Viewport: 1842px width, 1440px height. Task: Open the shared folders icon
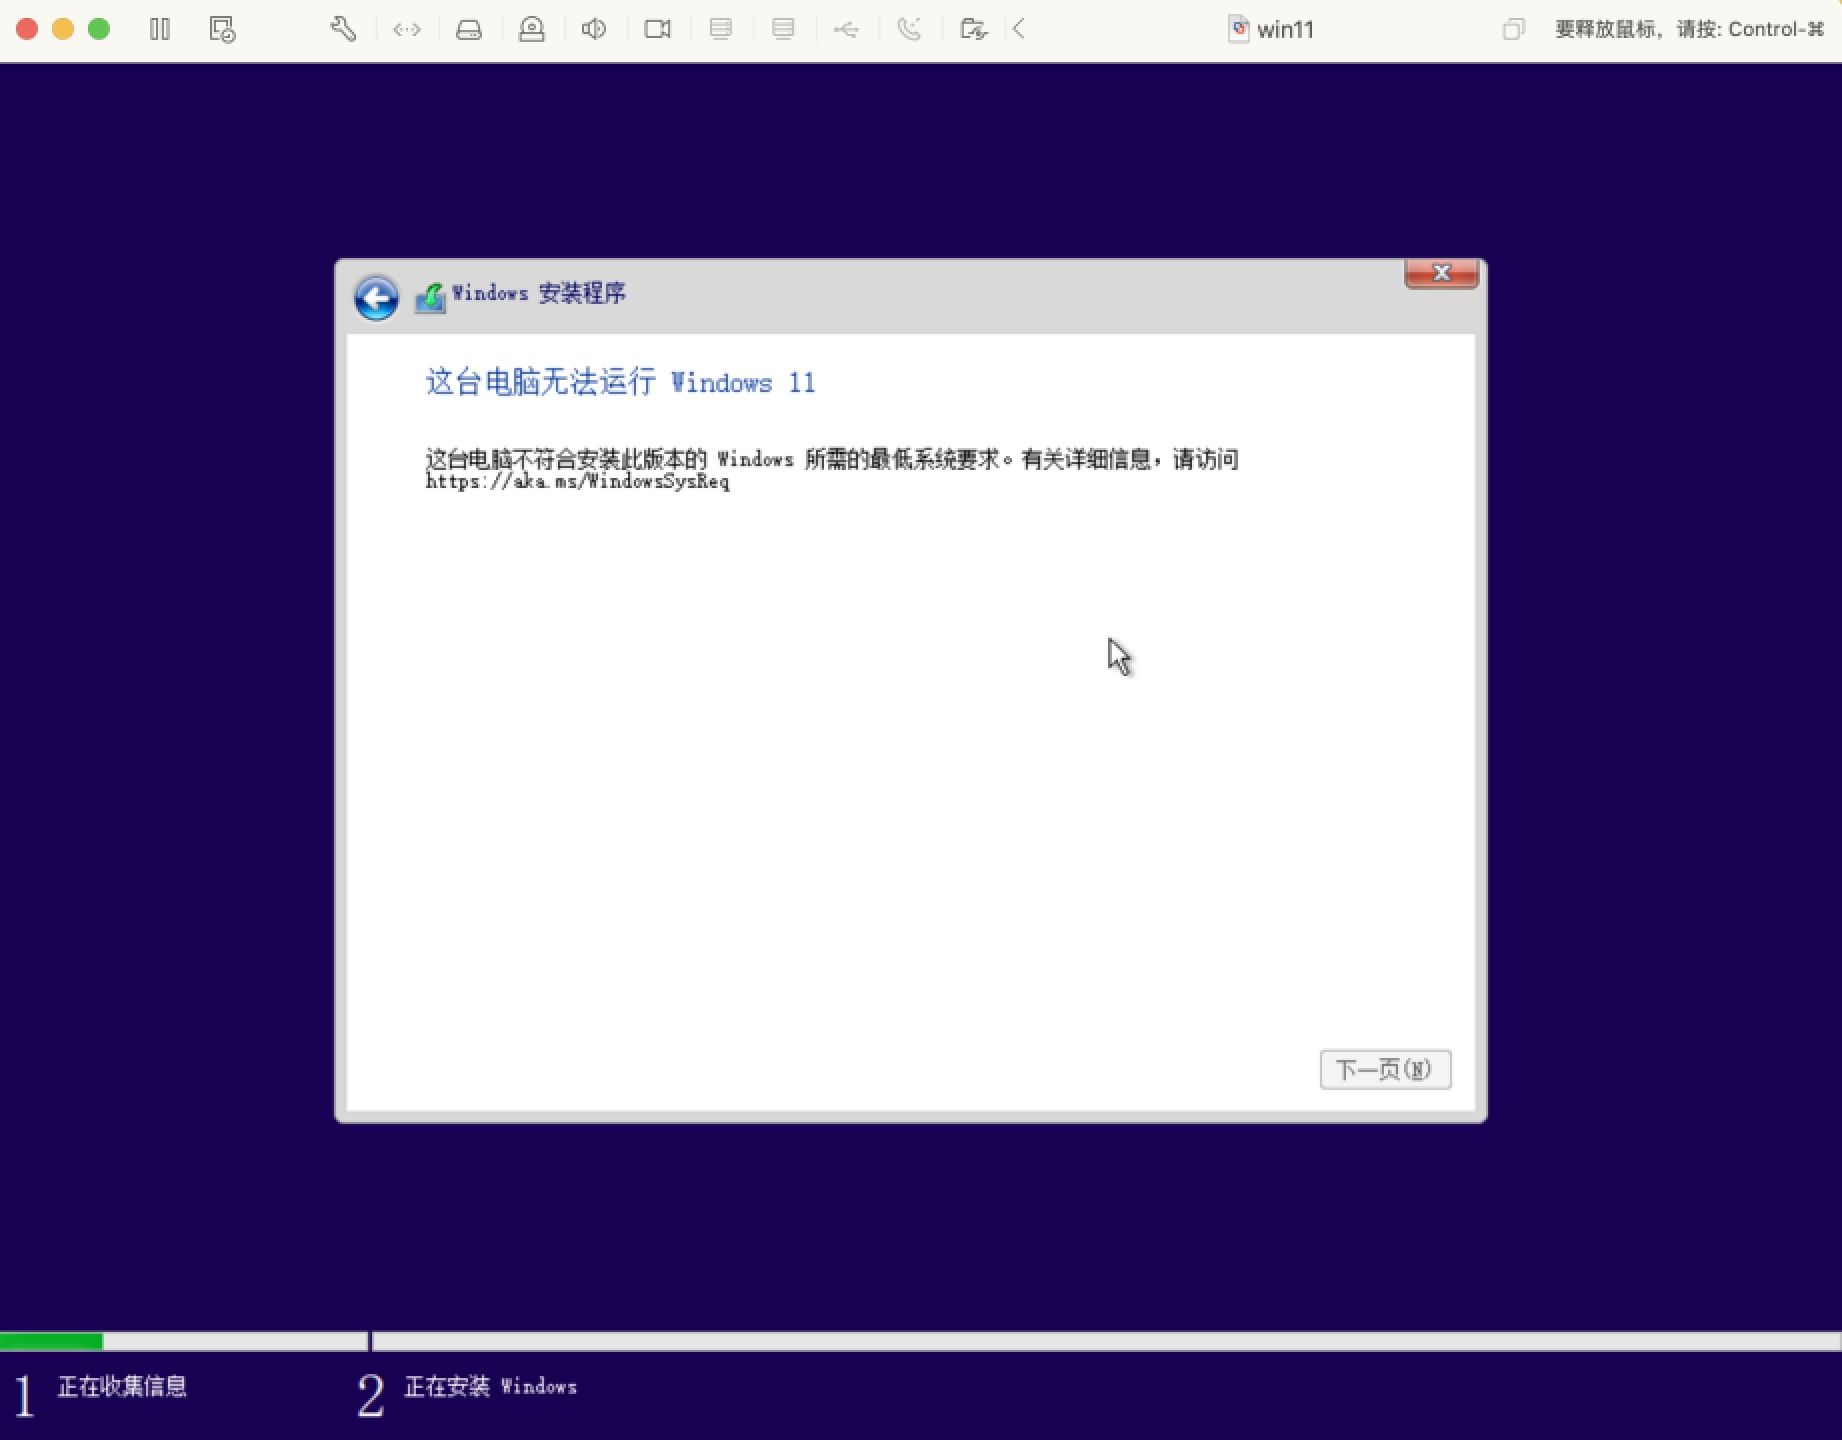(972, 29)
